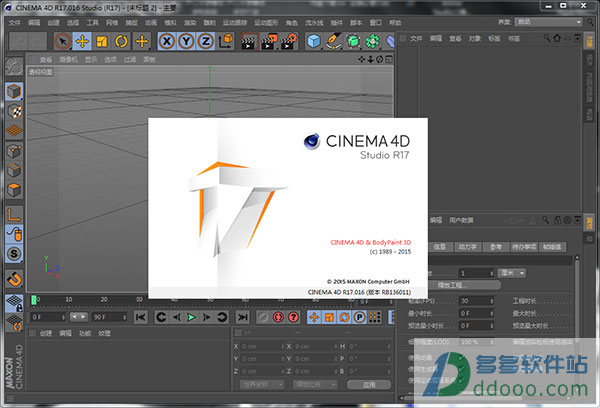Enable Model mode cube in left sidebar
The height and width of the screenshot is (408, 600).
tap(14, 92)
